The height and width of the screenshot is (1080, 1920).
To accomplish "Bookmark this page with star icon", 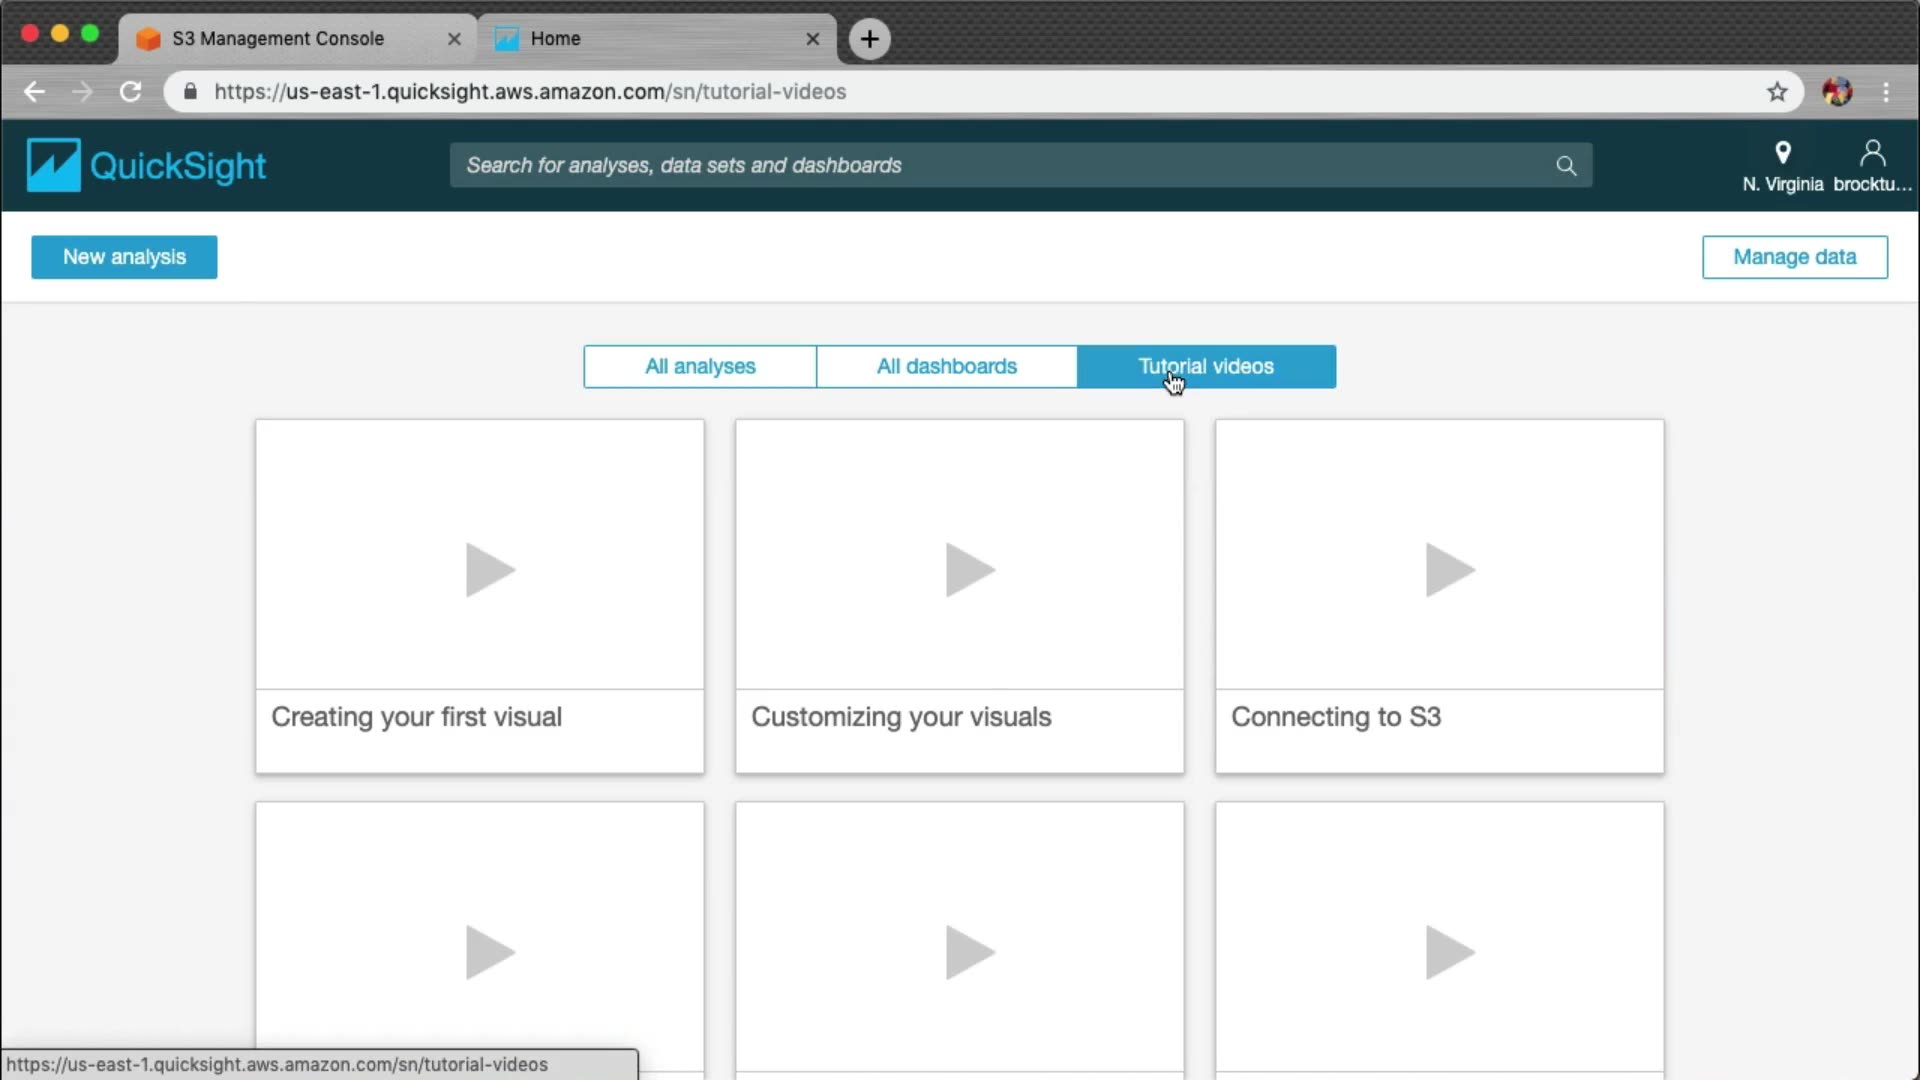I will (1777, 92).
